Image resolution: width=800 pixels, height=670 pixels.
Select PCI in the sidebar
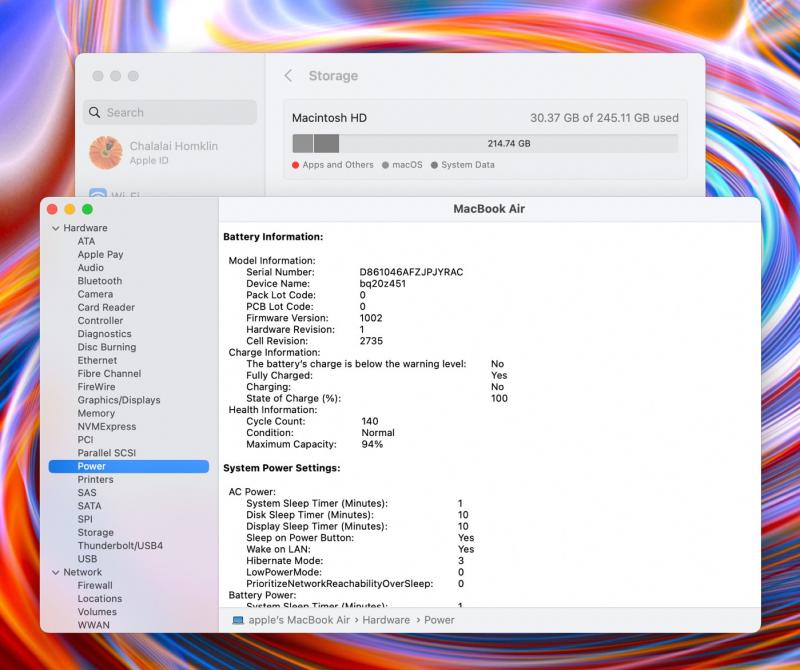click(x=85, y=440)
